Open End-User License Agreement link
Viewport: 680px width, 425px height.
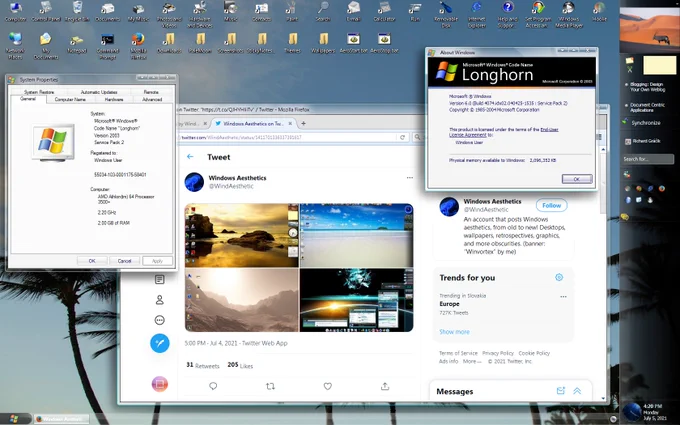click(503, 132)
